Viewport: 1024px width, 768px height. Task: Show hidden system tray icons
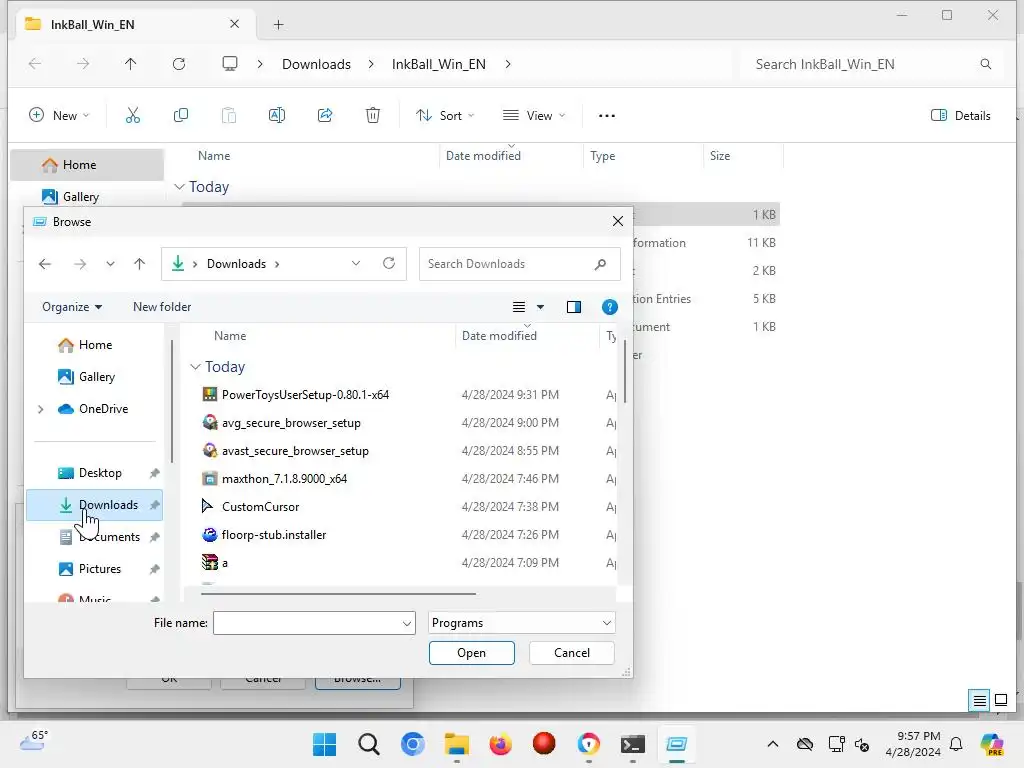point(773,744)
